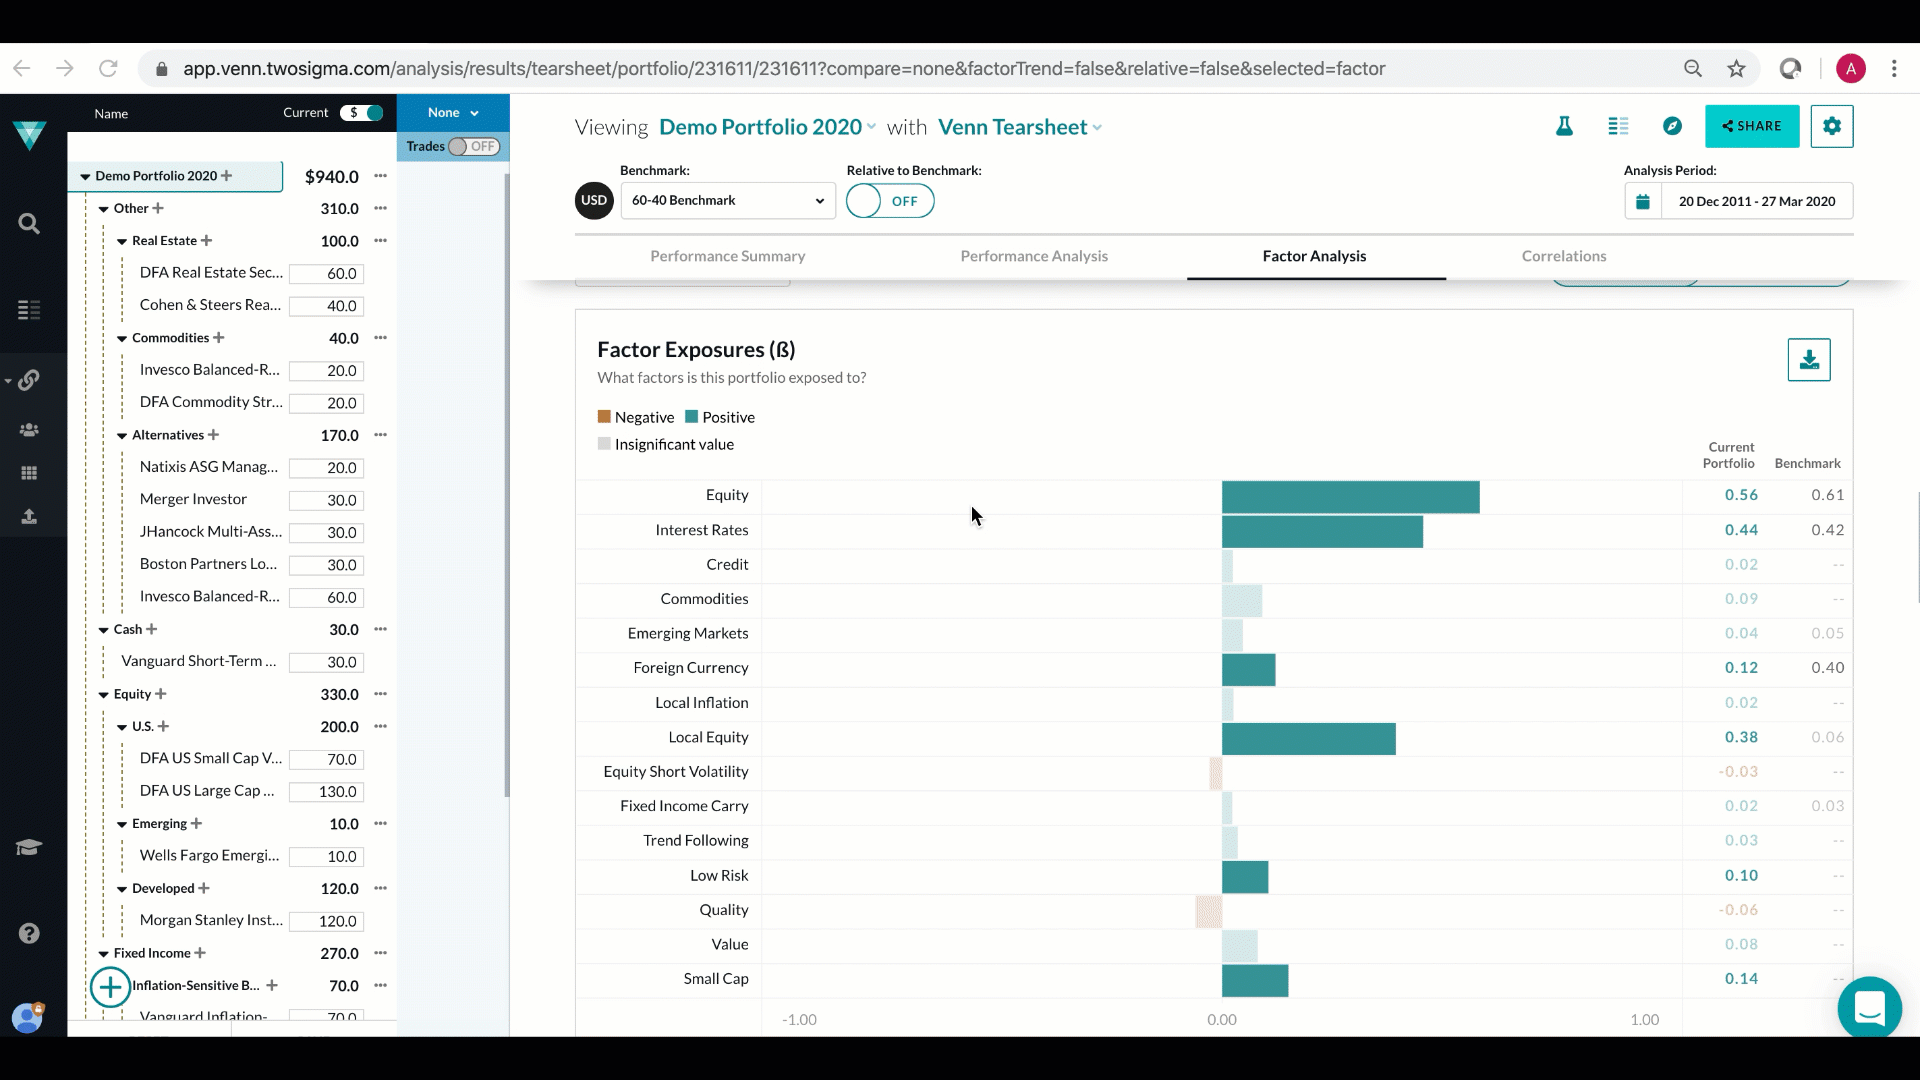Click the link chain sidebar icon

click(x=29, y=380)
